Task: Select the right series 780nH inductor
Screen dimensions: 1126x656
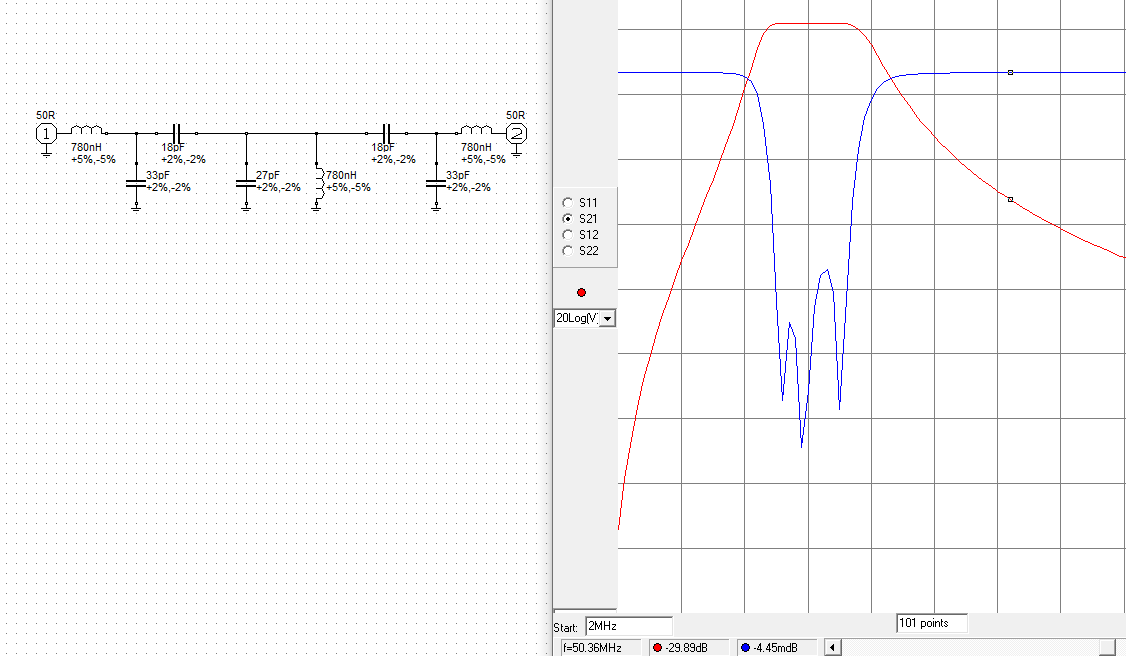Action: click(476, 131)
